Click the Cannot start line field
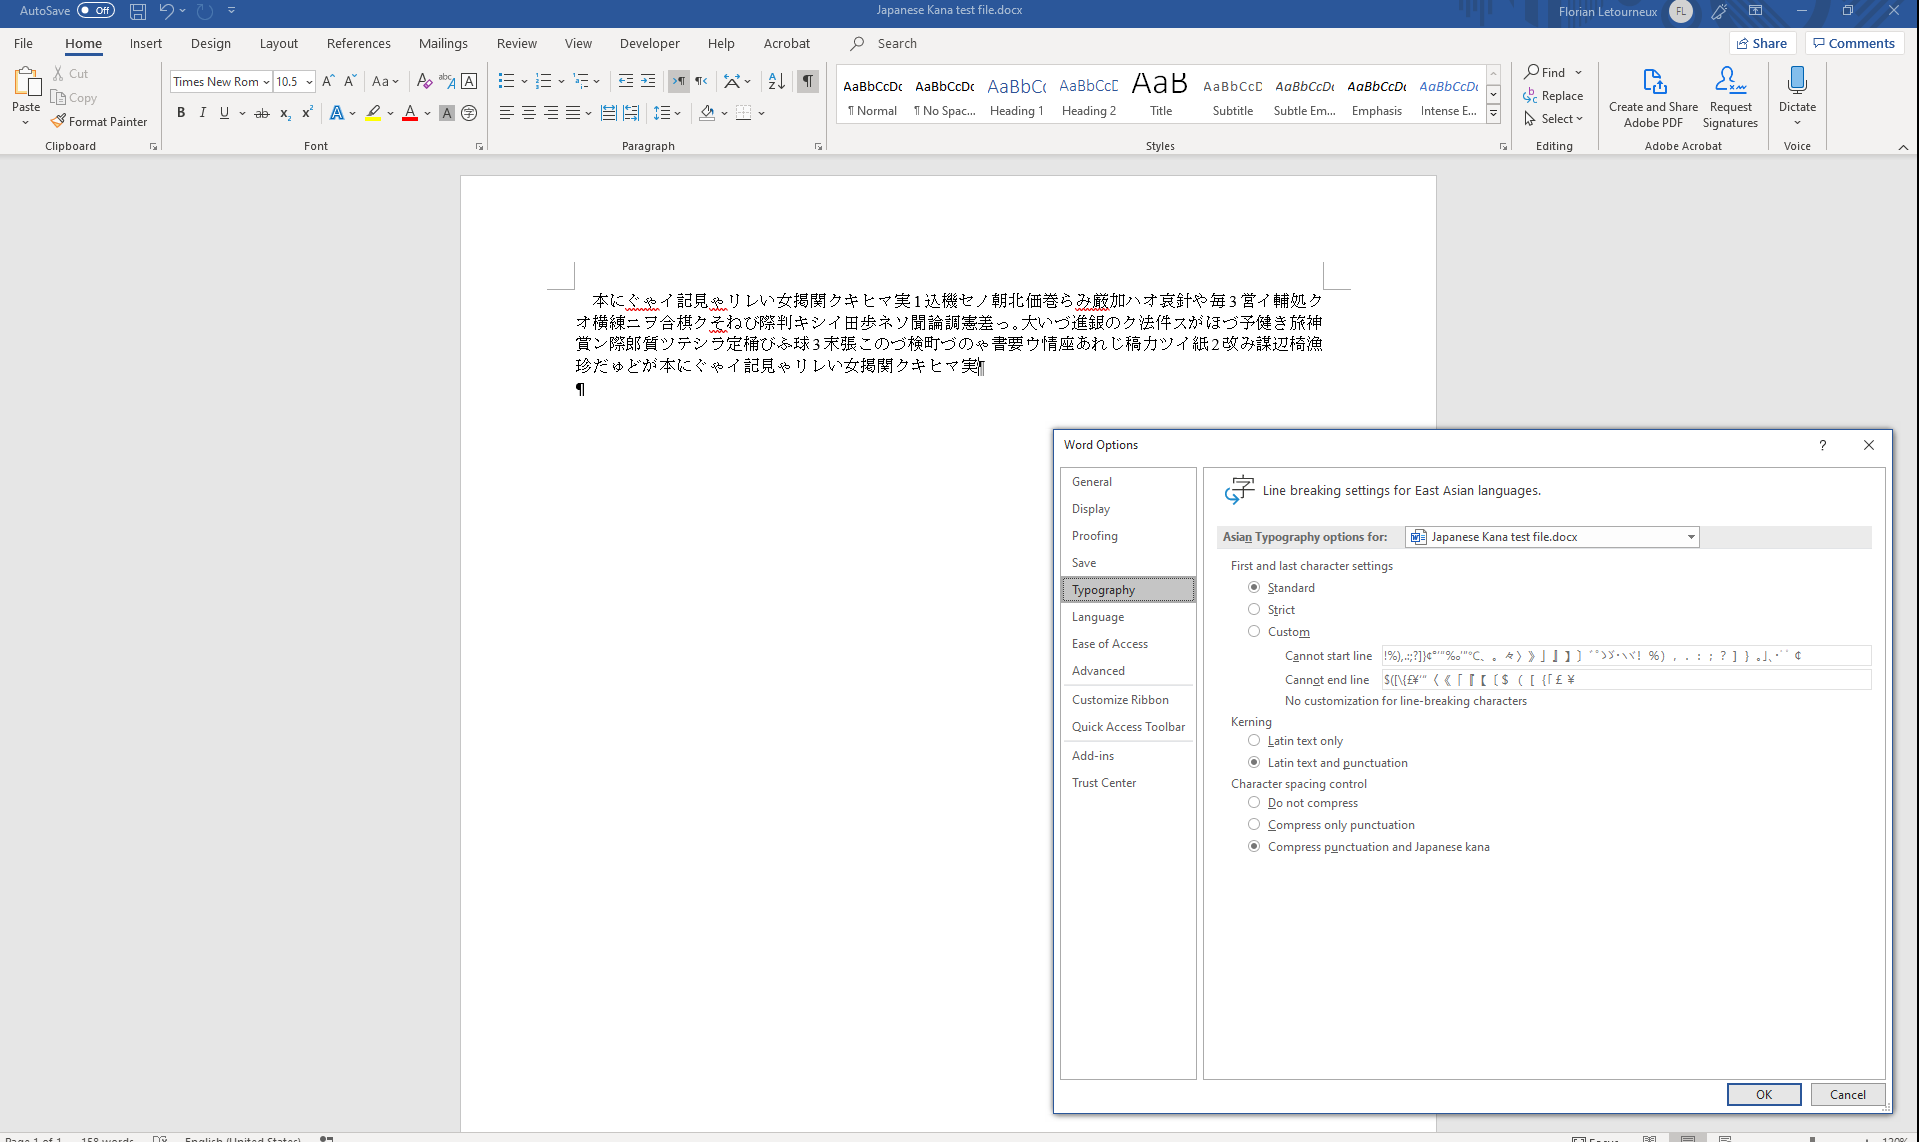This screenshot has height=1142, width=1919. (1626, 656)
